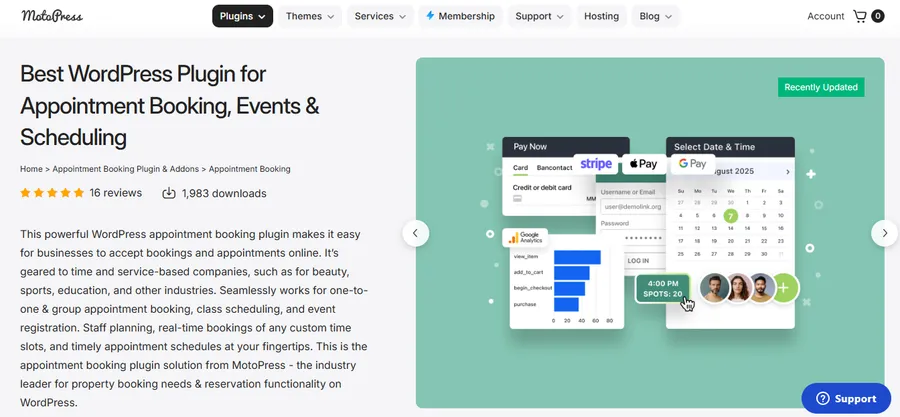The height and width of the screenshot is (417, 900).
Task: Click the 1,983 downloads text
Action: [224, 193]
